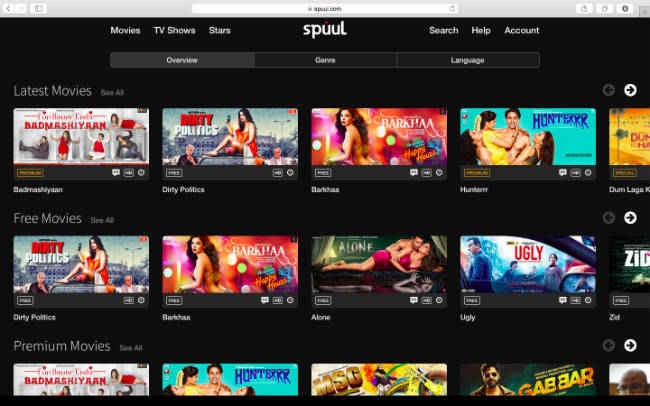Image resolution: width=650 pixels, height=406 pixels.
Task: Open the Gabbar poster in Premium Movies
Action: coord(528,379)
